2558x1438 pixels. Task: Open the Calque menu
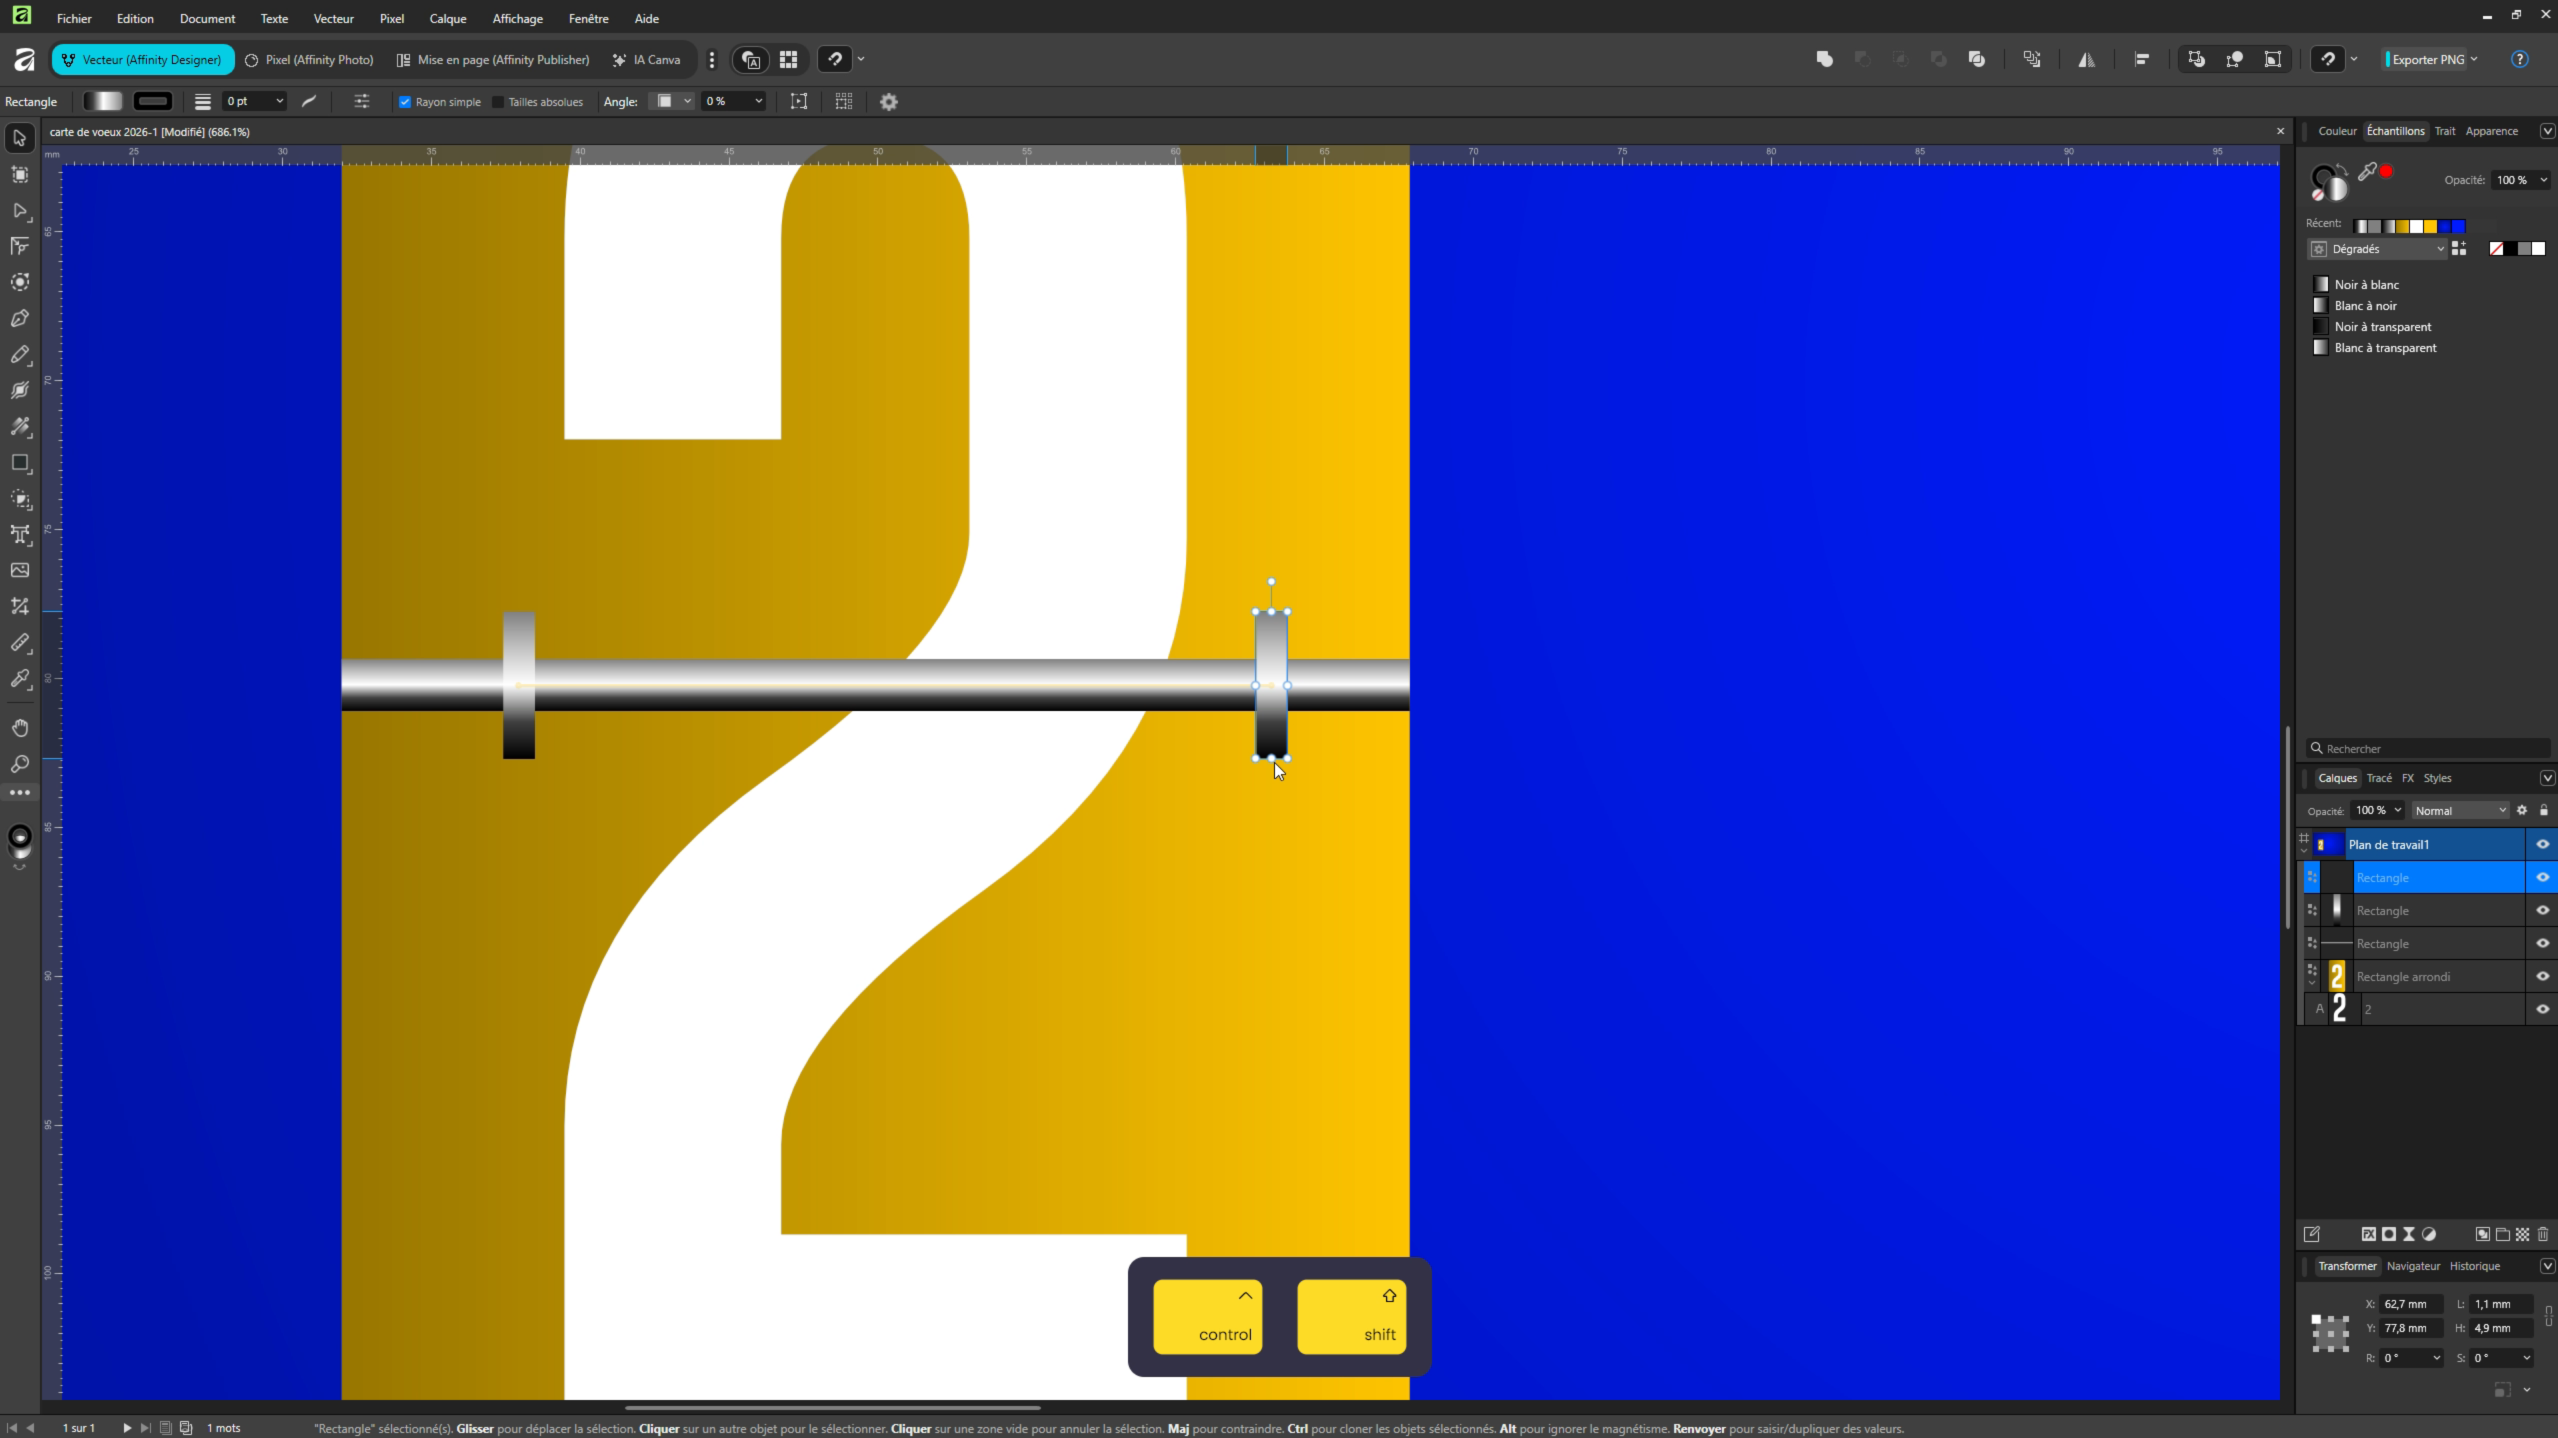[447, 19]
